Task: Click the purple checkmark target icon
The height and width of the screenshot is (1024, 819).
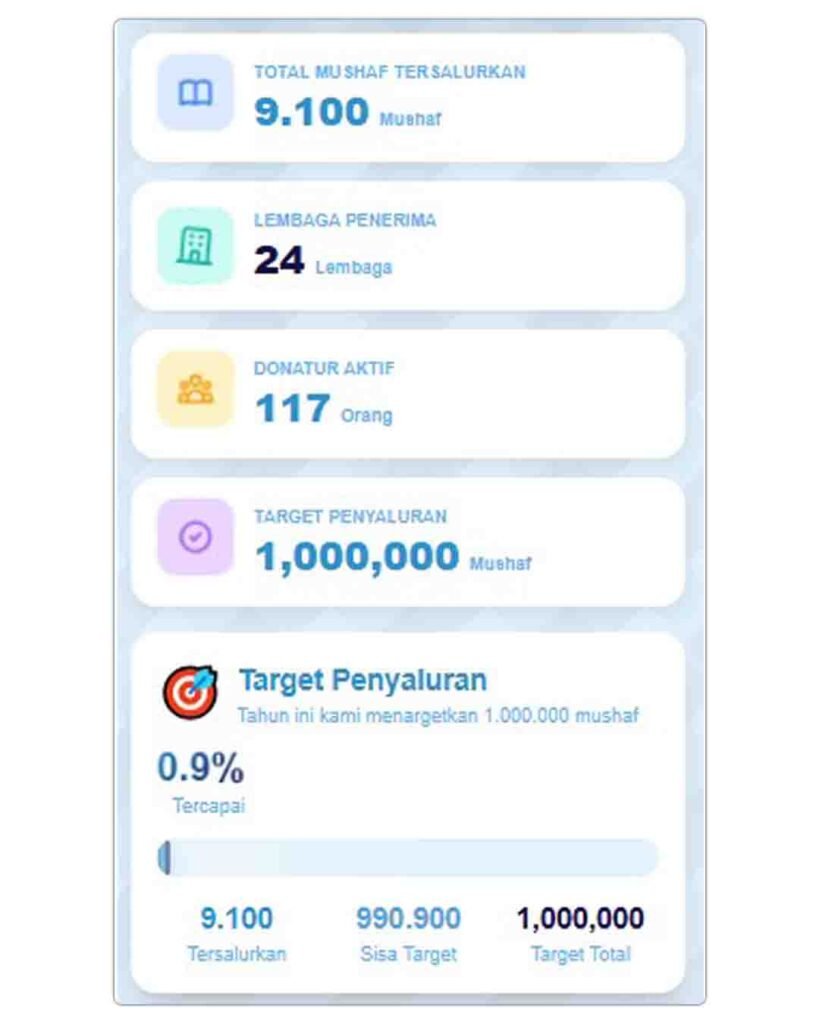Action: point(195,537)
